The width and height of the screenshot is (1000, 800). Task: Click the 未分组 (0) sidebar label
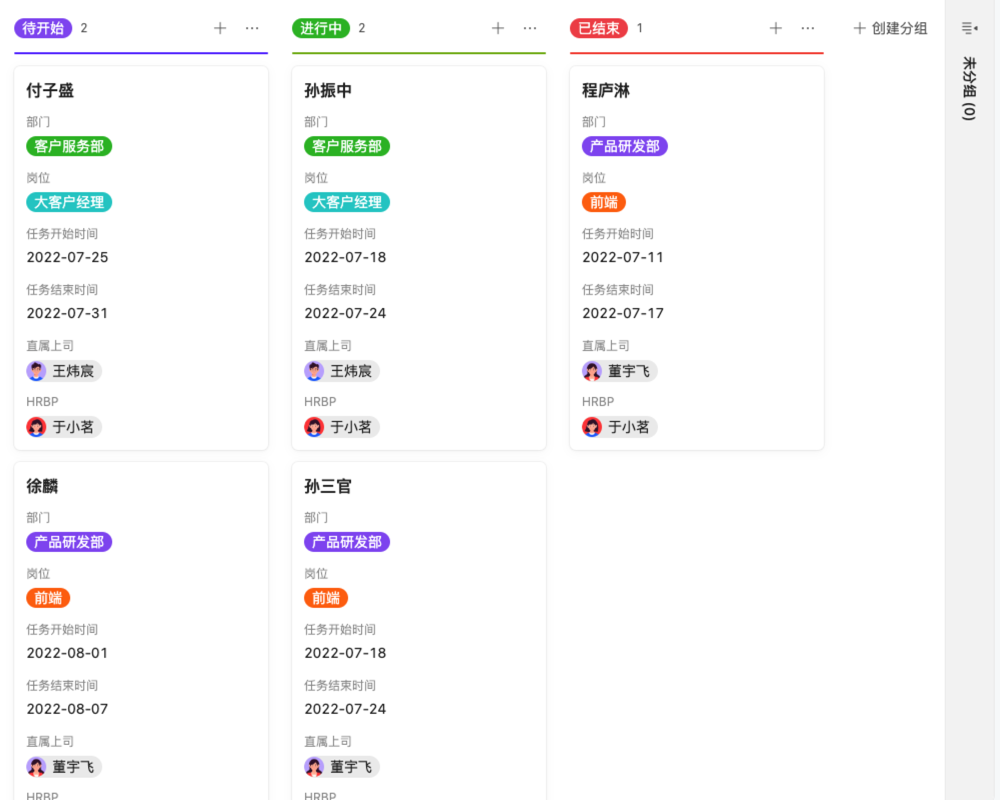pos(966,90)
